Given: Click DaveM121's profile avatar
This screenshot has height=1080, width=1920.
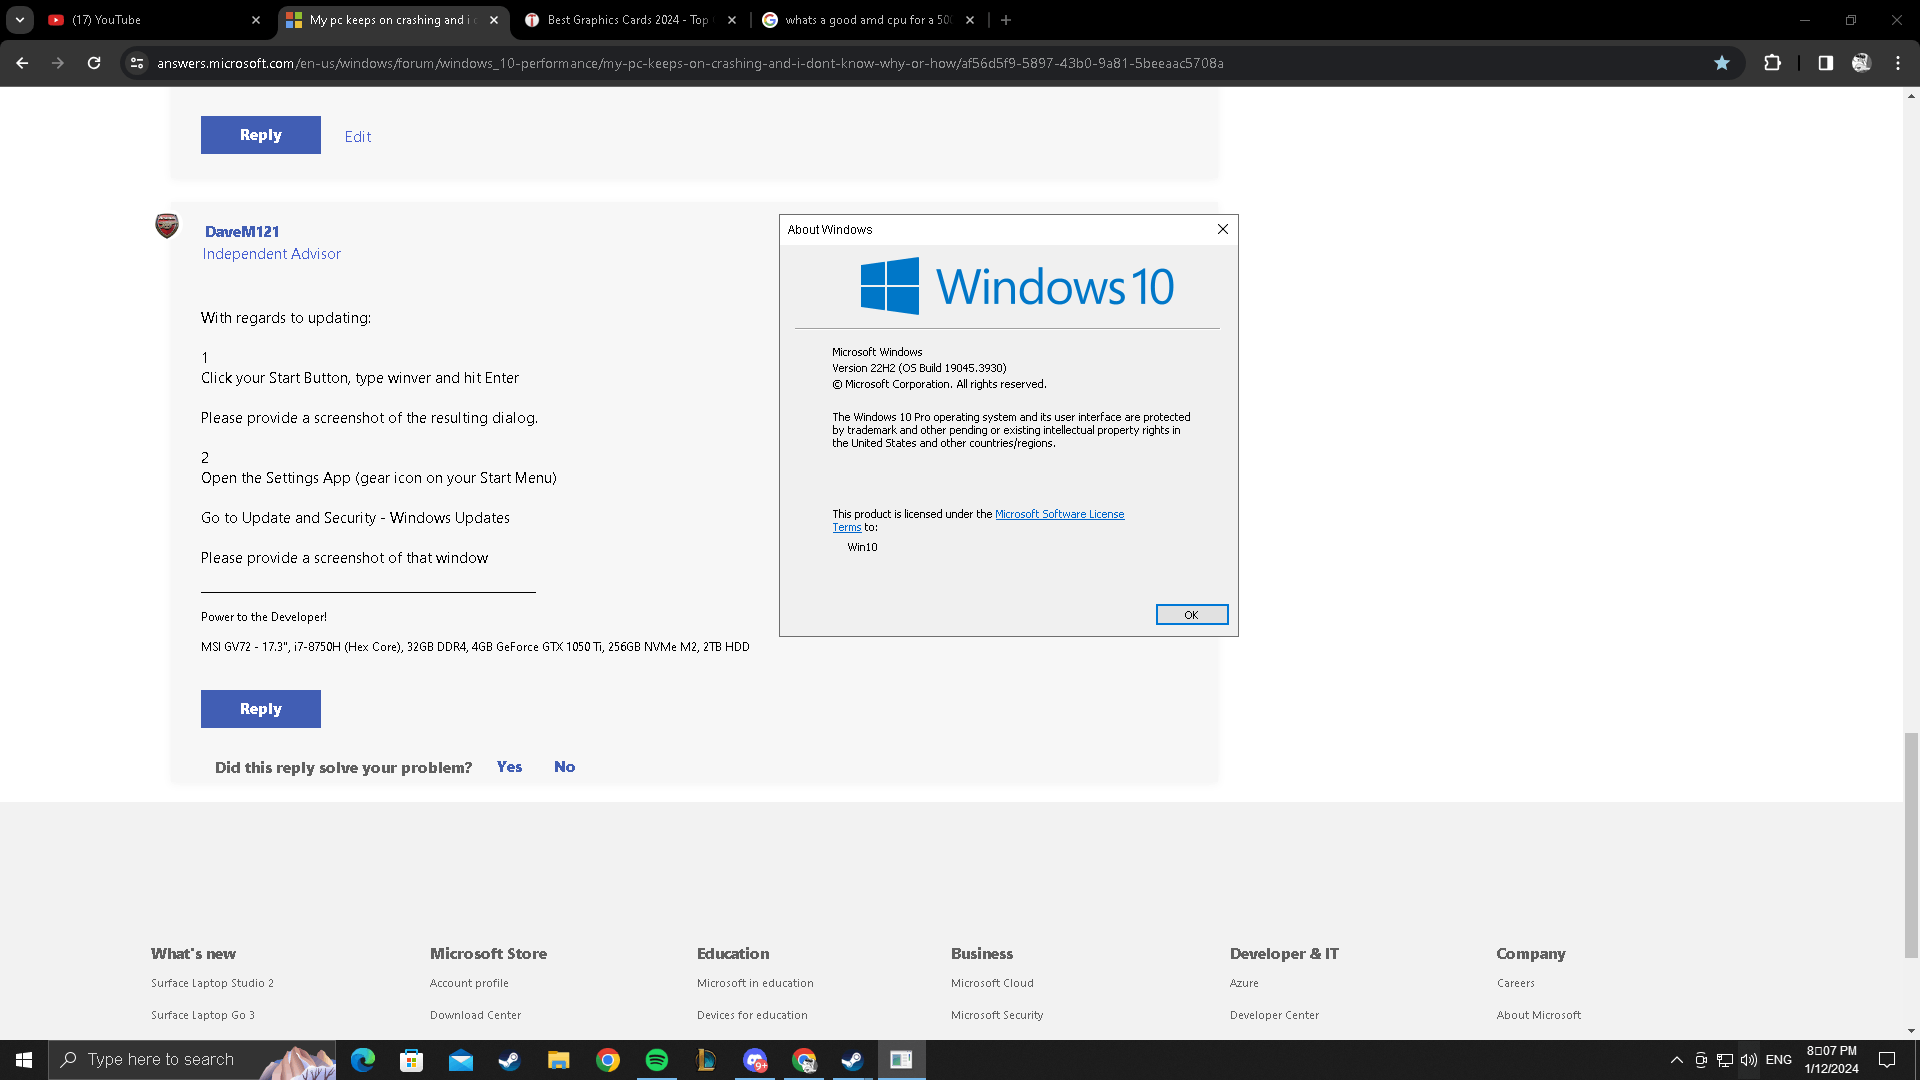Looking at the screenshot, I should 167,226.
